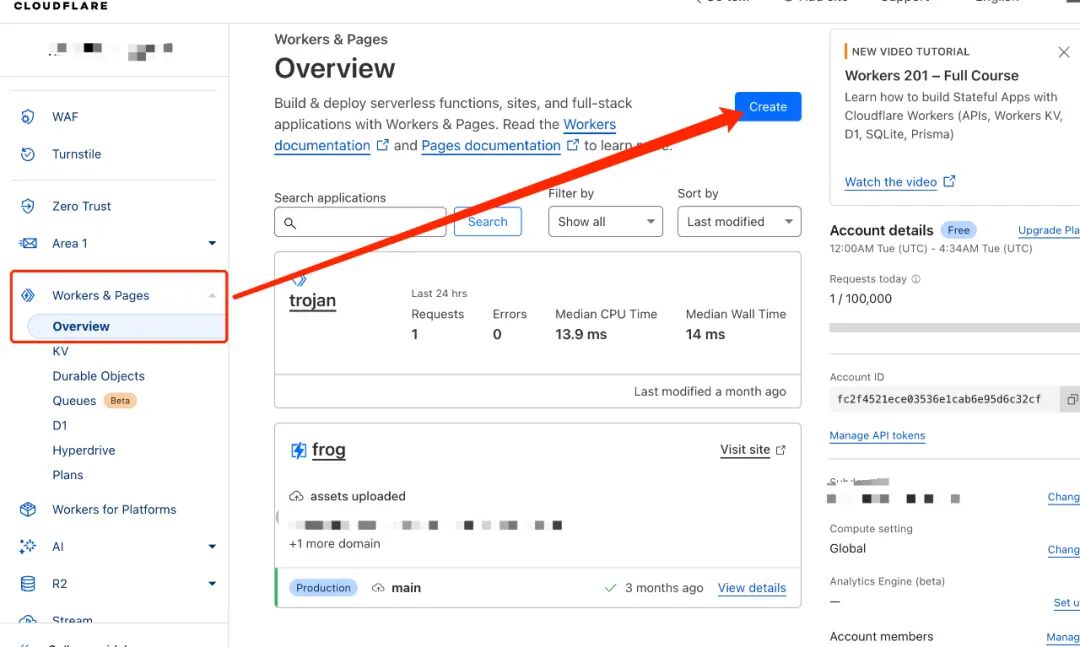Click the Free plan badge
1080x647 pixels.
[x=958, y=230]
